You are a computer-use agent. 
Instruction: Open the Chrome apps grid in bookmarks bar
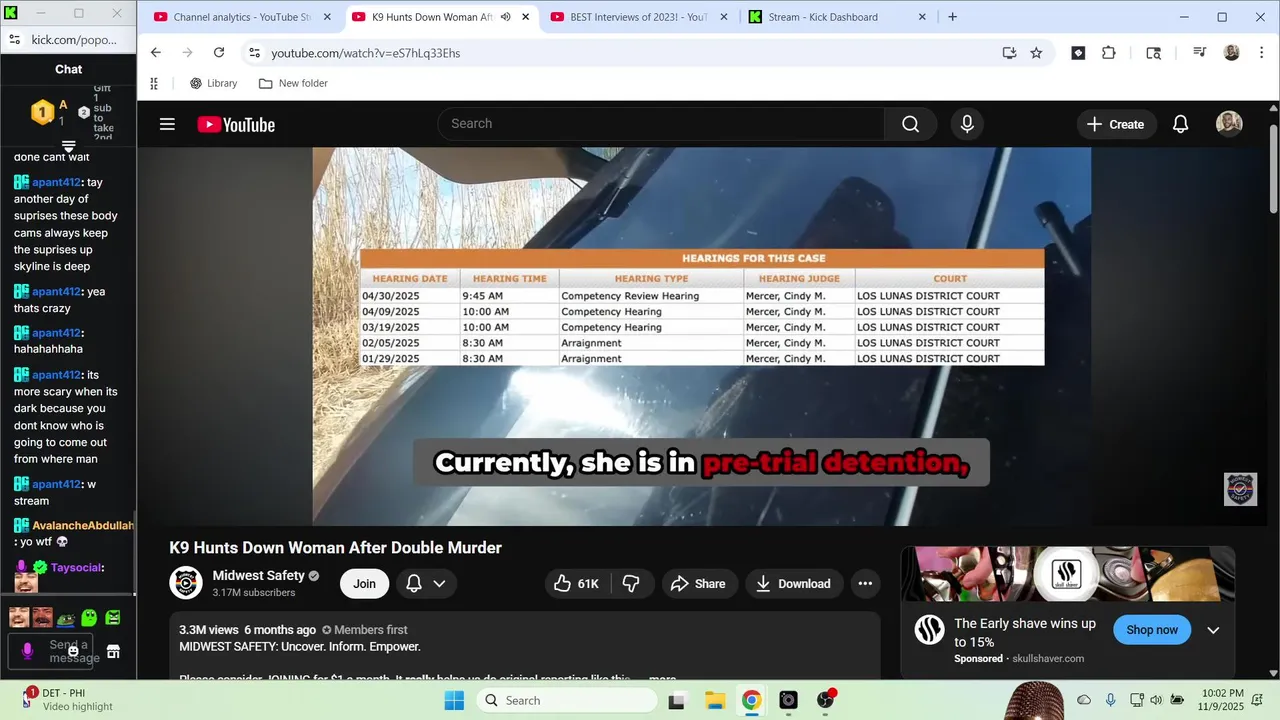tap(154, 84)
